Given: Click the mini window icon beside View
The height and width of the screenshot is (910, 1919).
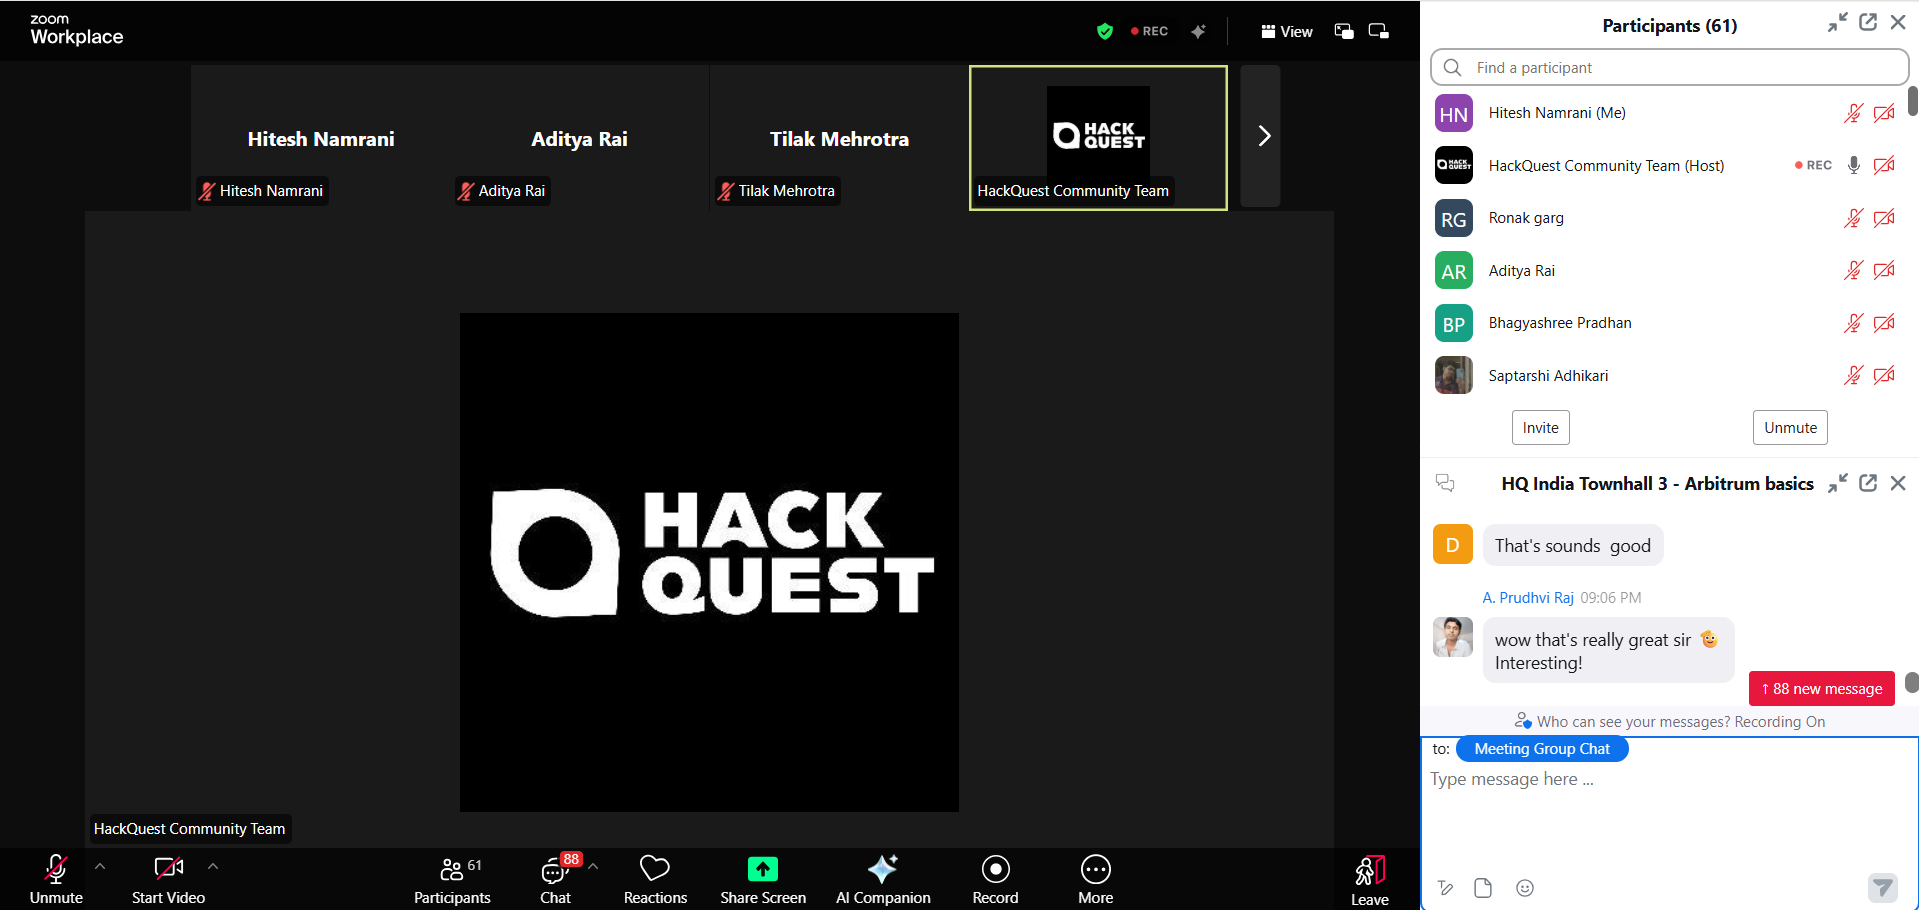Looking at the screenshot, I should 1379,32.
